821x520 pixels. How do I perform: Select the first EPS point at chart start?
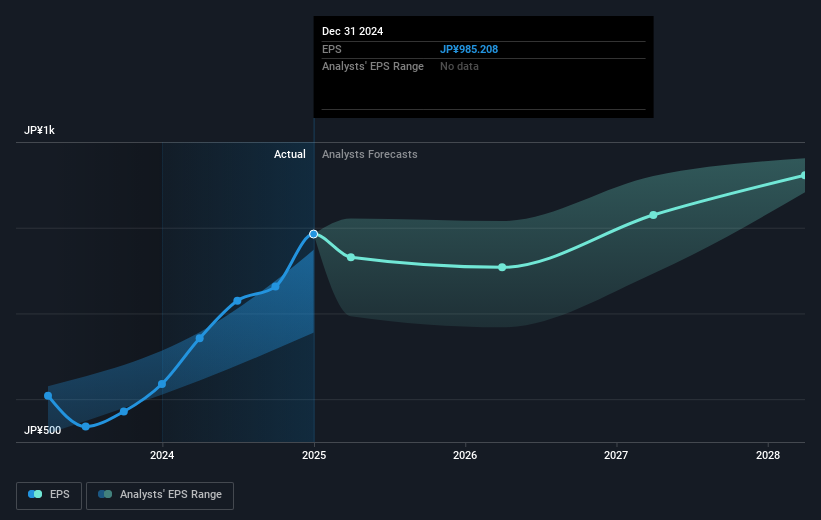click(x=48, y=396)
